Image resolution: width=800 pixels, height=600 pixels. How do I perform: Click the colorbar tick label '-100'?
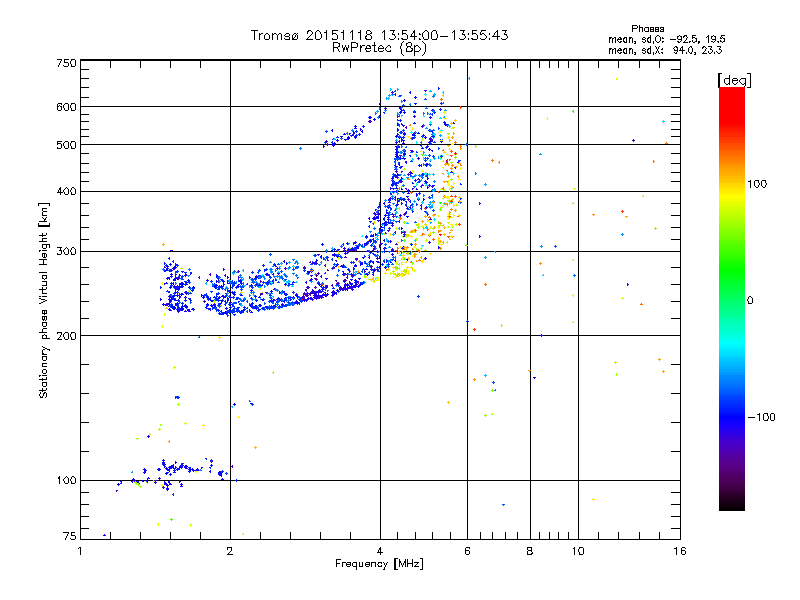pyautogui.click(x=761, y=417)
